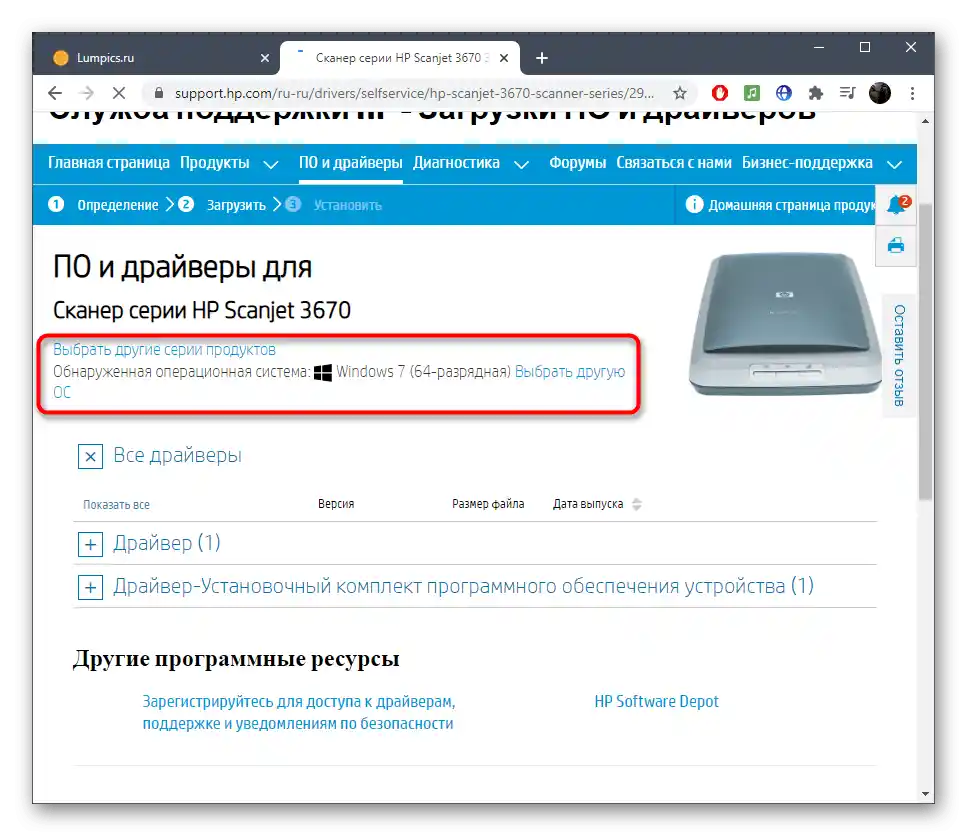Open the media control playlist icon
This screenshot has width=967, height=836.
(x=847, y=93)
